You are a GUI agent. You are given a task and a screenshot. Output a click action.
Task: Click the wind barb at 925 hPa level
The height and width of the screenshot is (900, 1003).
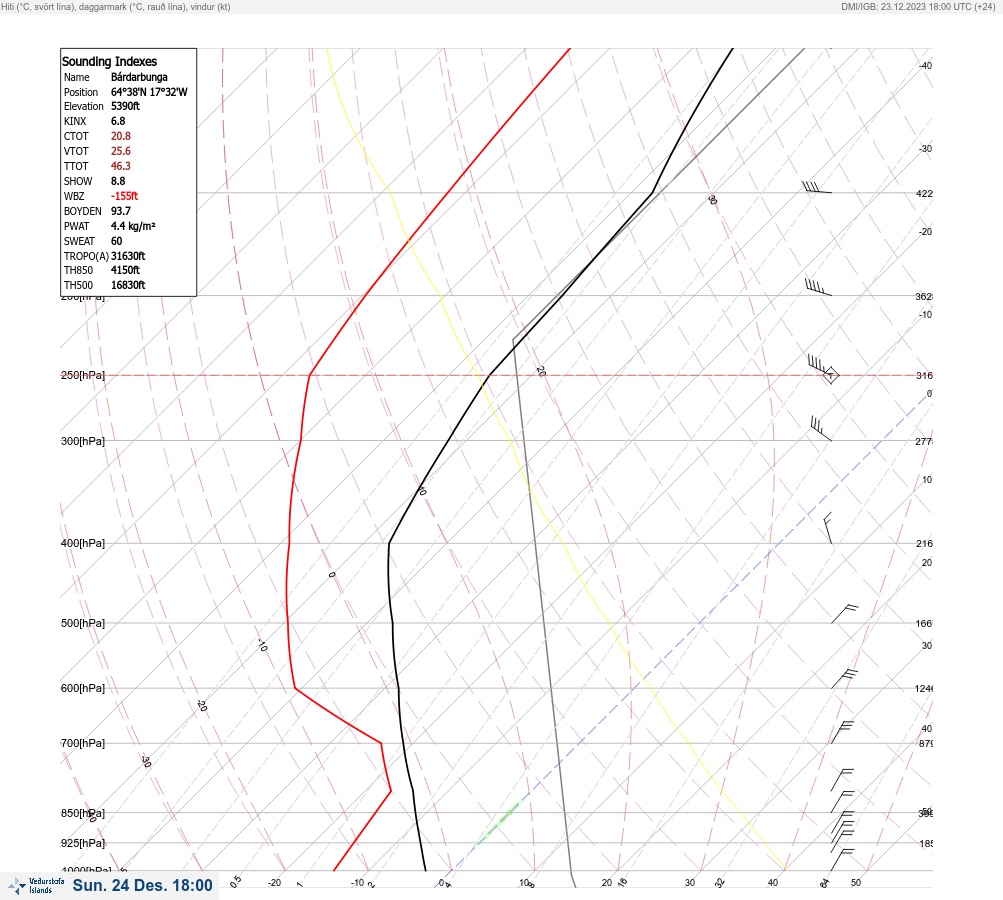842,833
